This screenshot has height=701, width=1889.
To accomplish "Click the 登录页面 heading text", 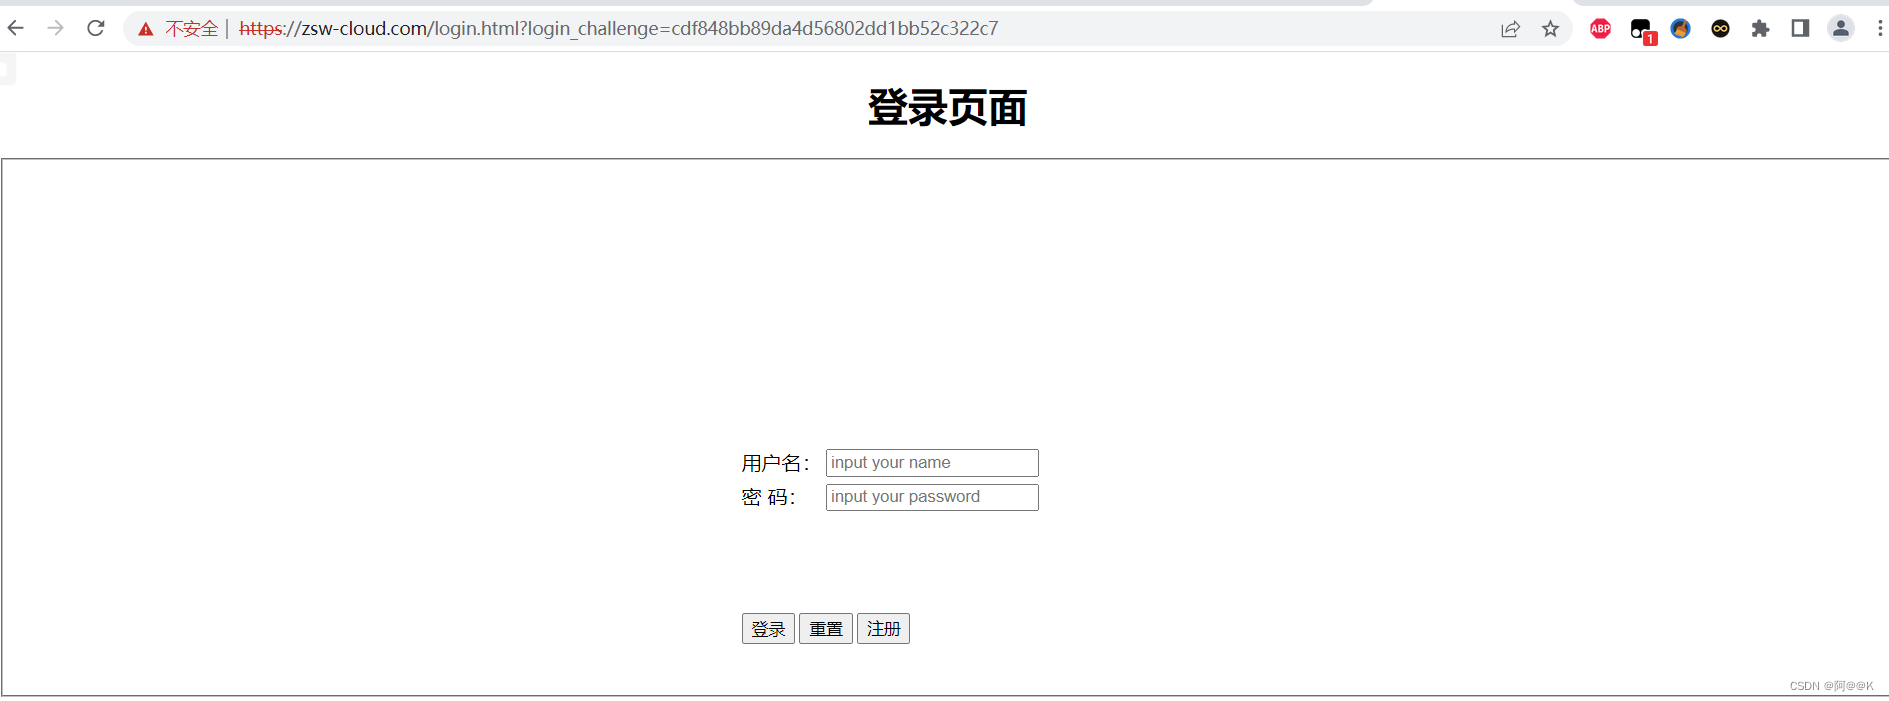I will coord(947,108).
